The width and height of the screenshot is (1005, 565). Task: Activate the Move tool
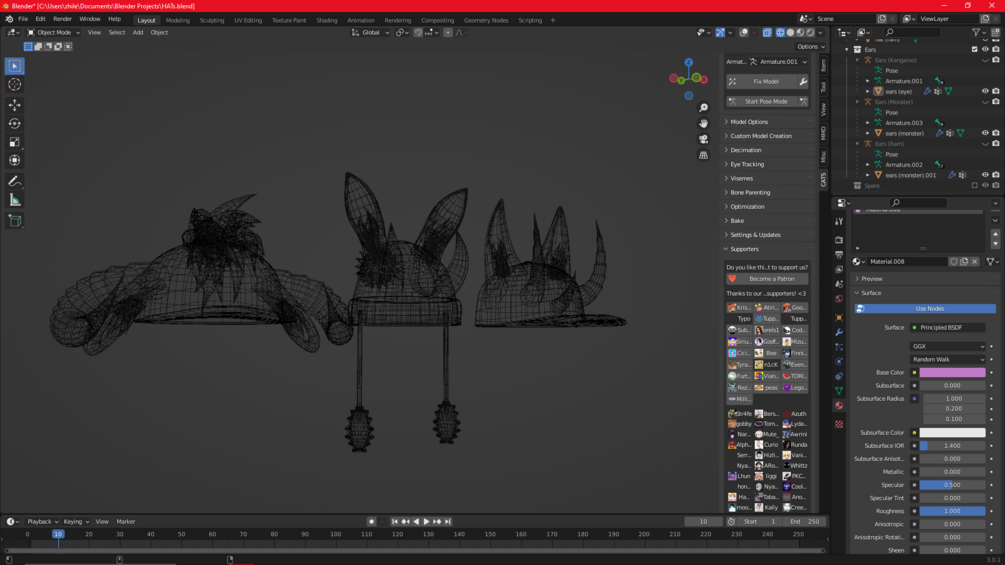click(14, 105)
